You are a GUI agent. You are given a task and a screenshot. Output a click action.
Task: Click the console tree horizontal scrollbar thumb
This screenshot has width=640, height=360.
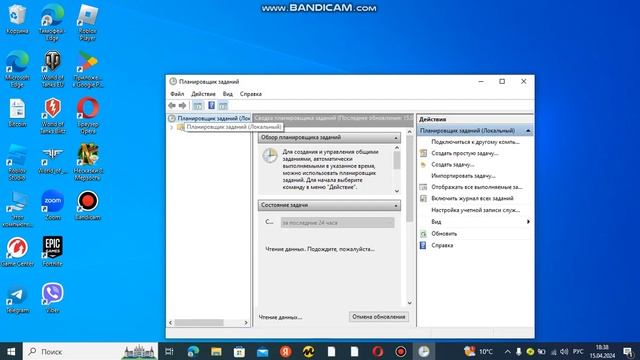tap(199, 322)
